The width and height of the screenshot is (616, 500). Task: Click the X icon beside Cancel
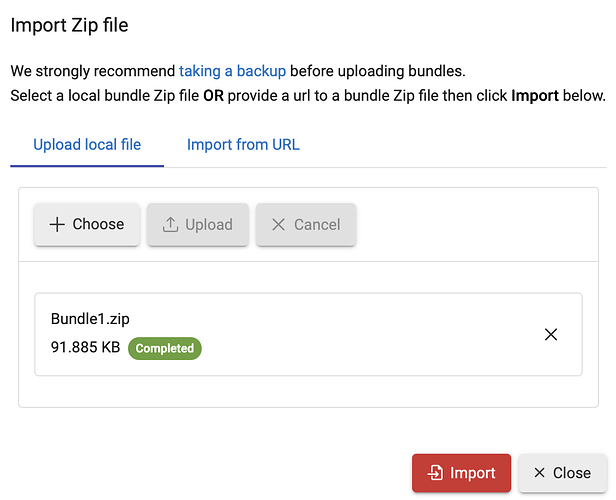point(279,224)
